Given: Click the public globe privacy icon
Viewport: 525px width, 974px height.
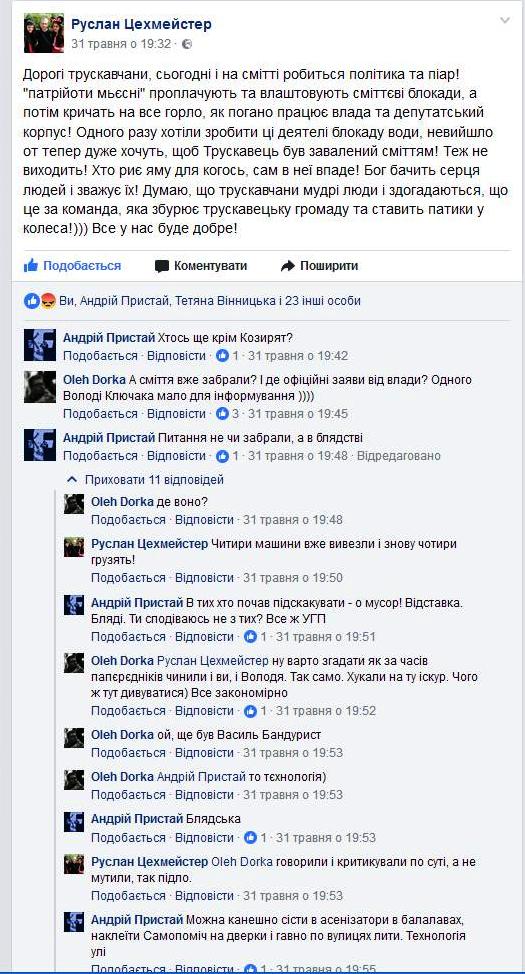Looking at the screenshot, I should [188, 44].
